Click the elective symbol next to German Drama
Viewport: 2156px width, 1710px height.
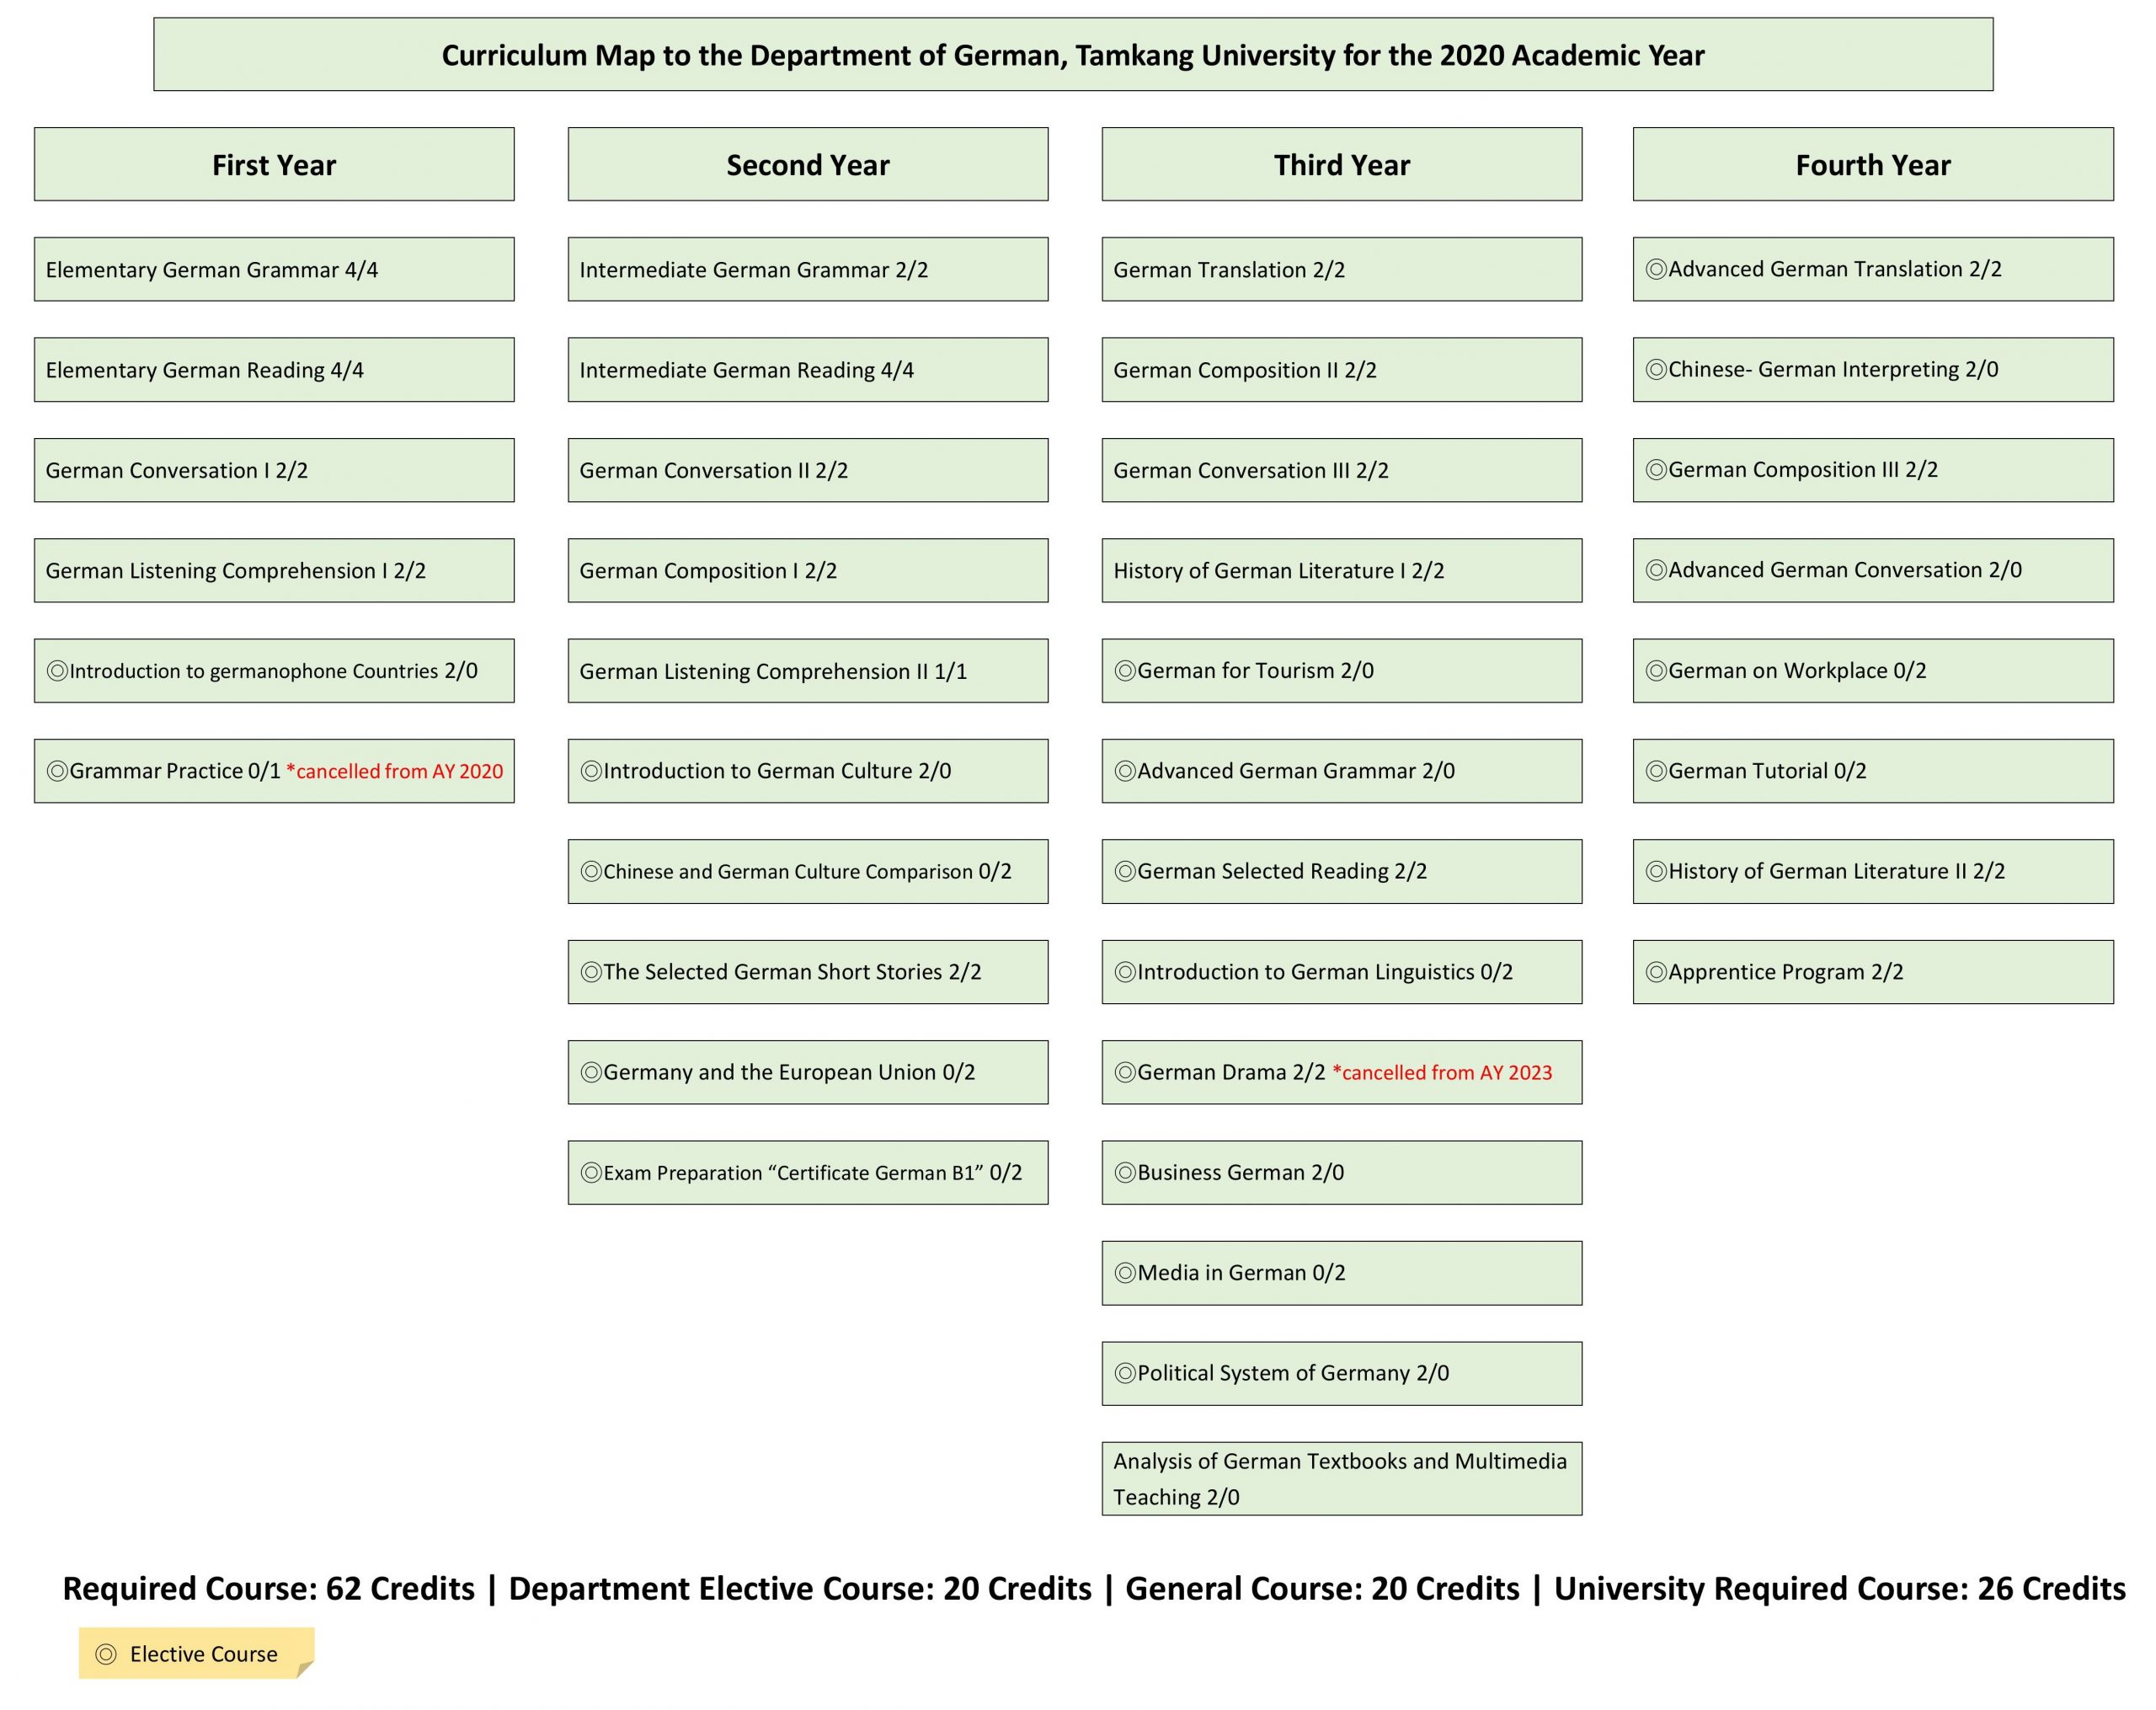(1125, 1072)
